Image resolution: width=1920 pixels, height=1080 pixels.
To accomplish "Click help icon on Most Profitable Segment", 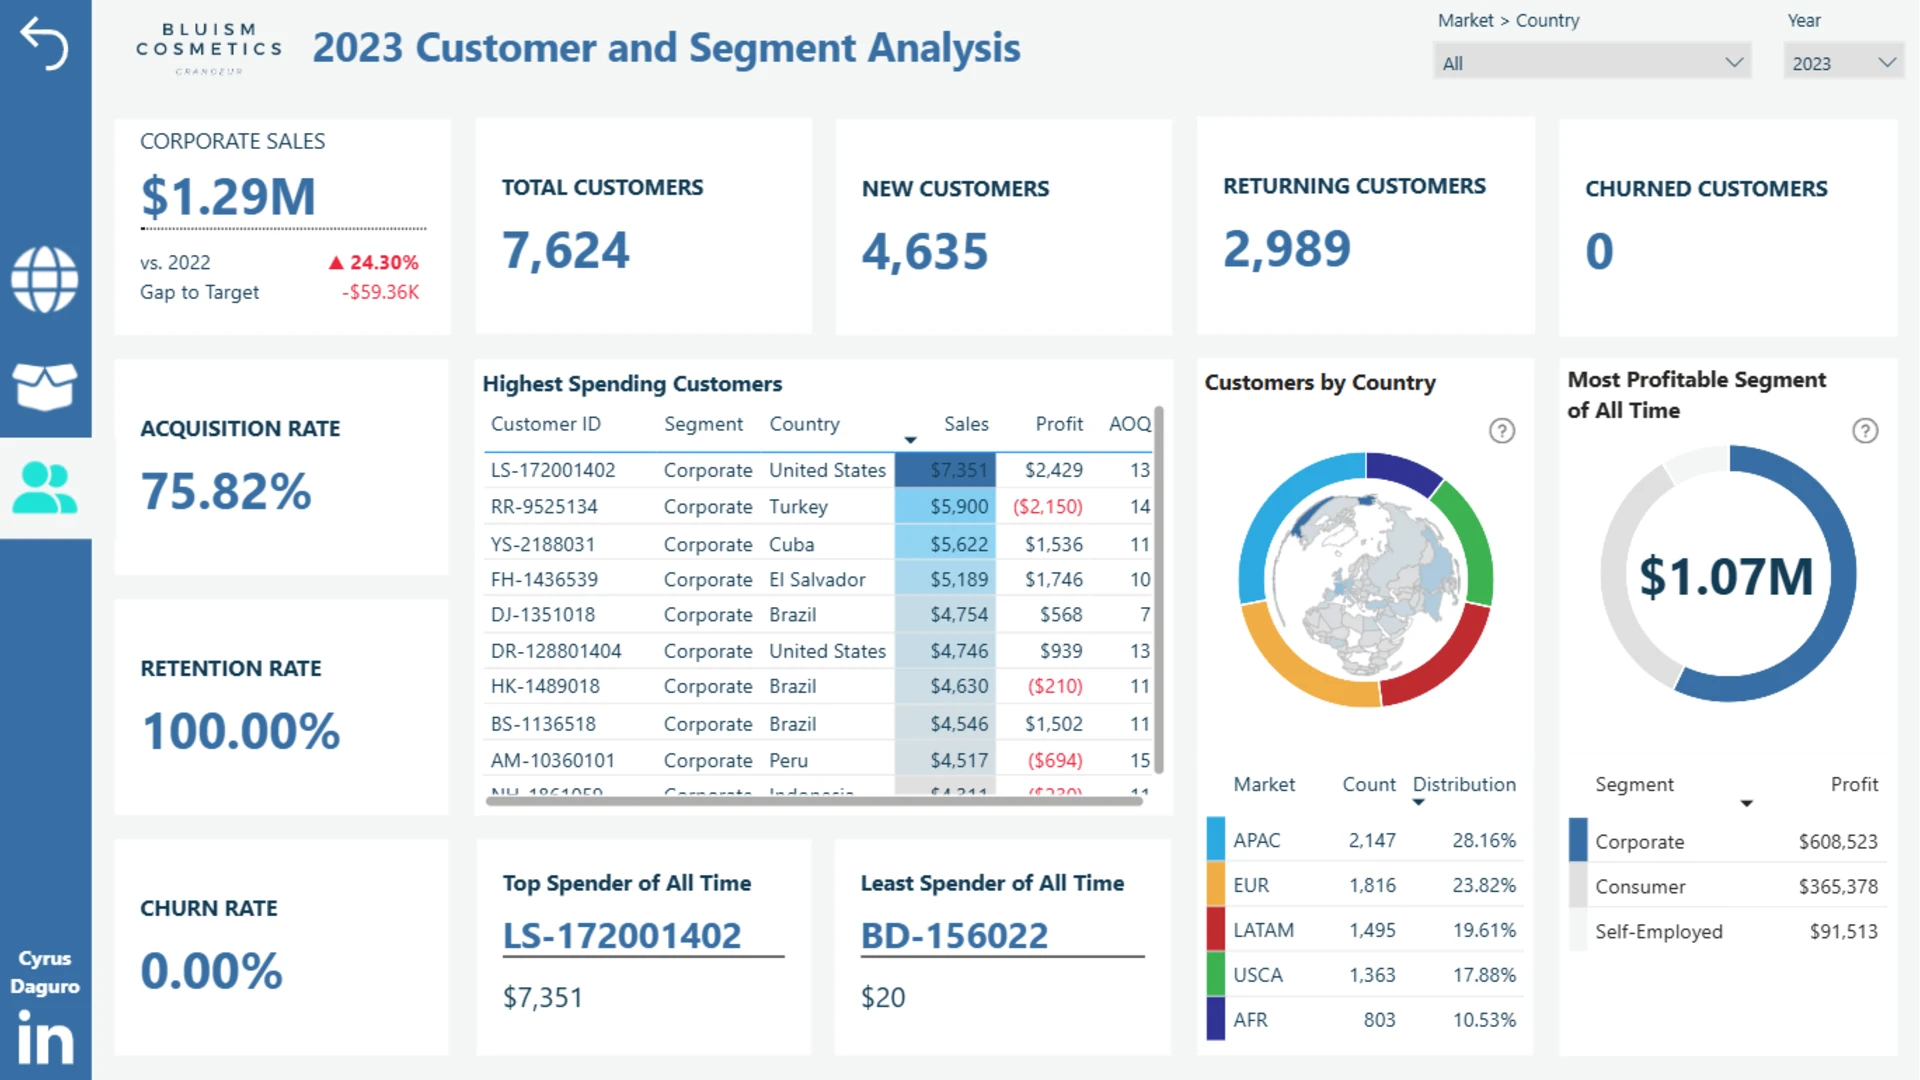I will coord(1865,431).
